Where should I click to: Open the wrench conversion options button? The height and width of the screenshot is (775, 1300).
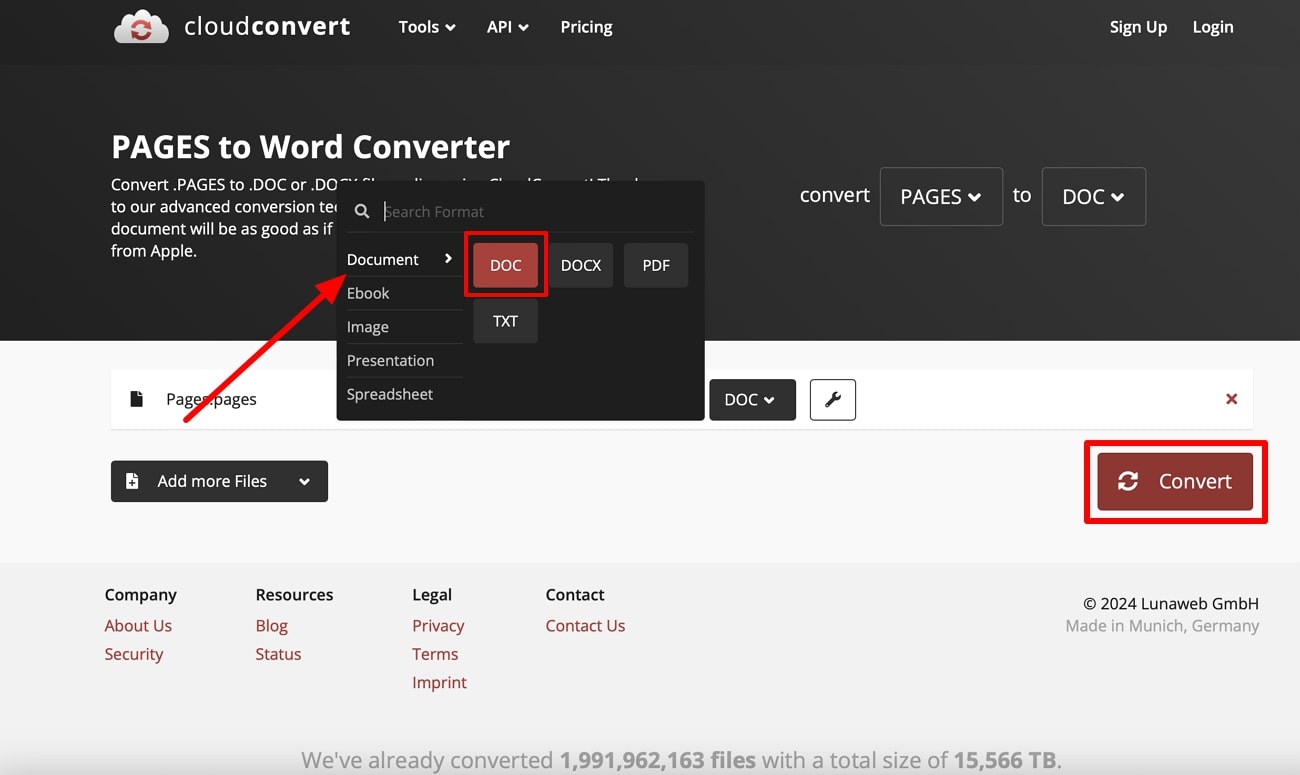[832, 399]
